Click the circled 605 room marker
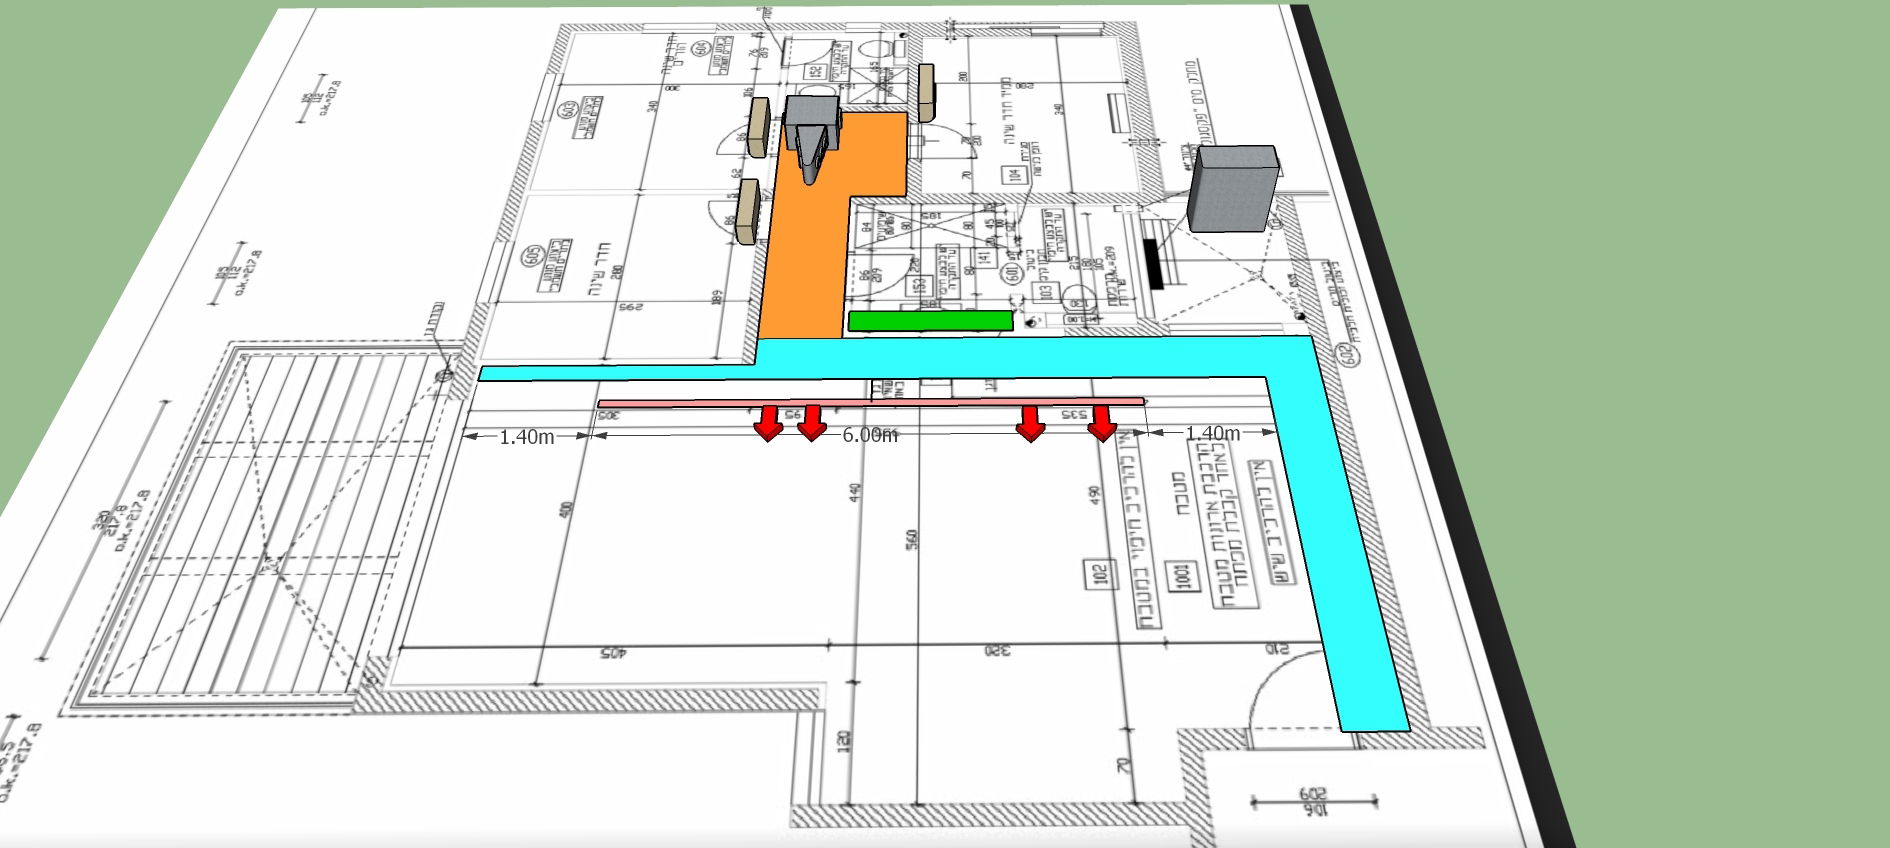 531,258
